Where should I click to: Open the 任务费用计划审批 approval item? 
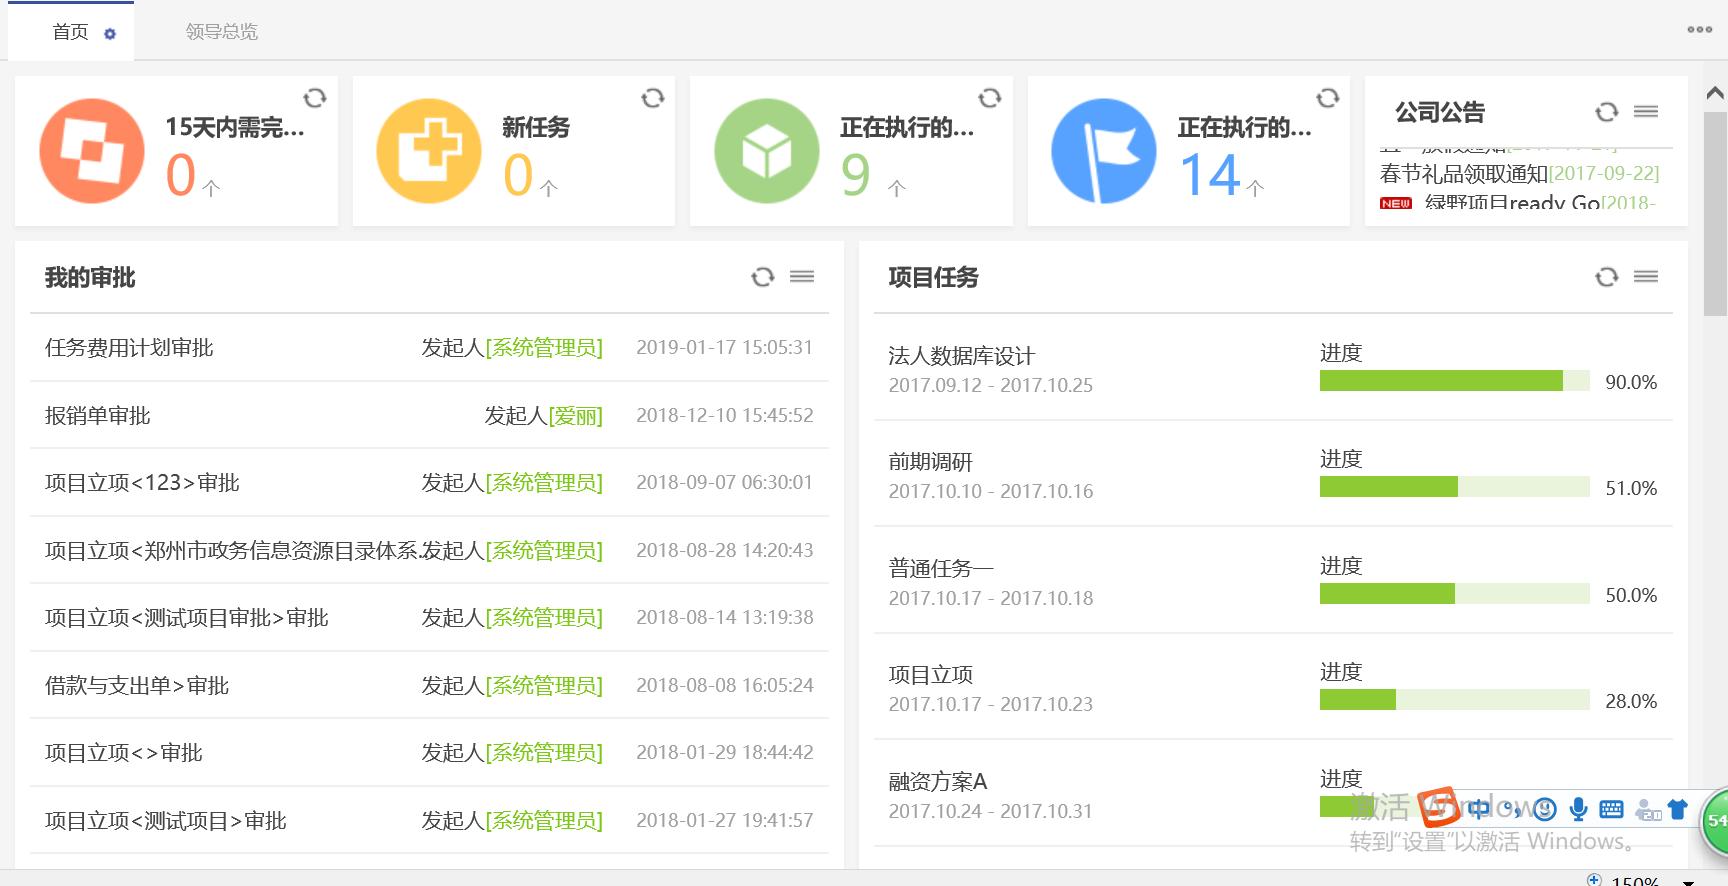coord(129,348)
